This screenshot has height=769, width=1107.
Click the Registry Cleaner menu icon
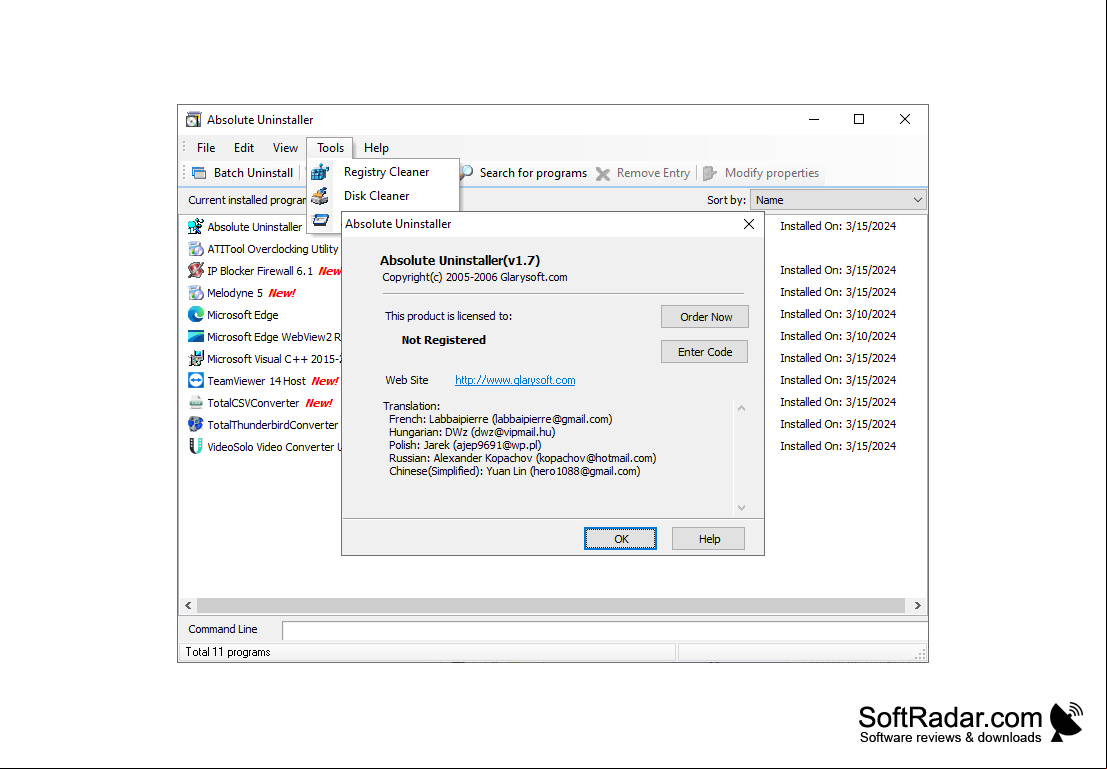click(321, 172)
